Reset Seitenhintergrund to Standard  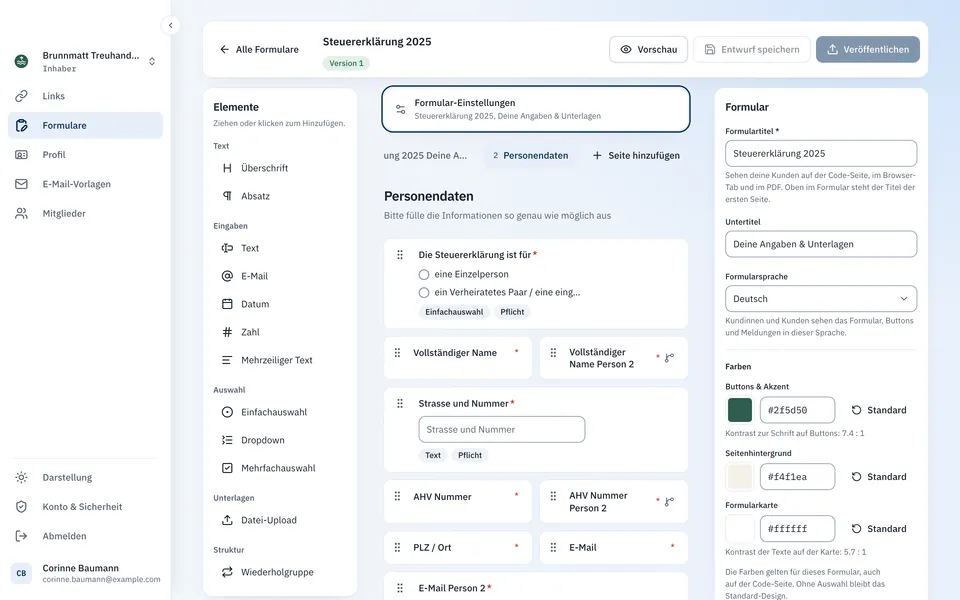pyautogui.click(x=879, y=477)
